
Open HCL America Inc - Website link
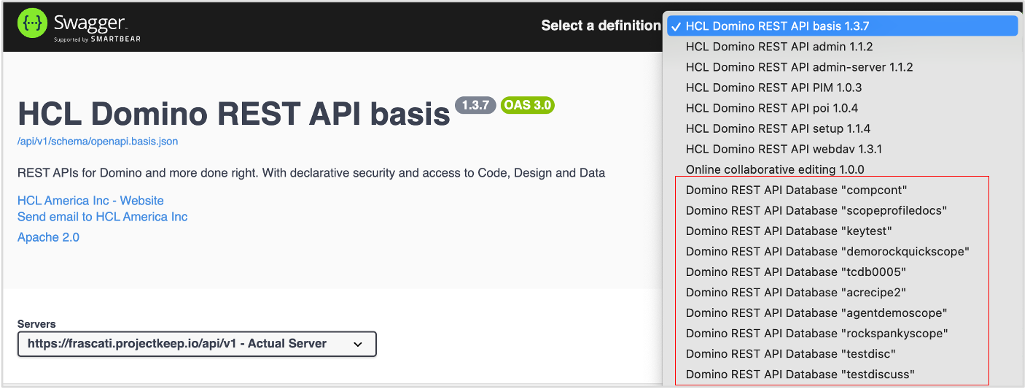click(x=90, y=201)
